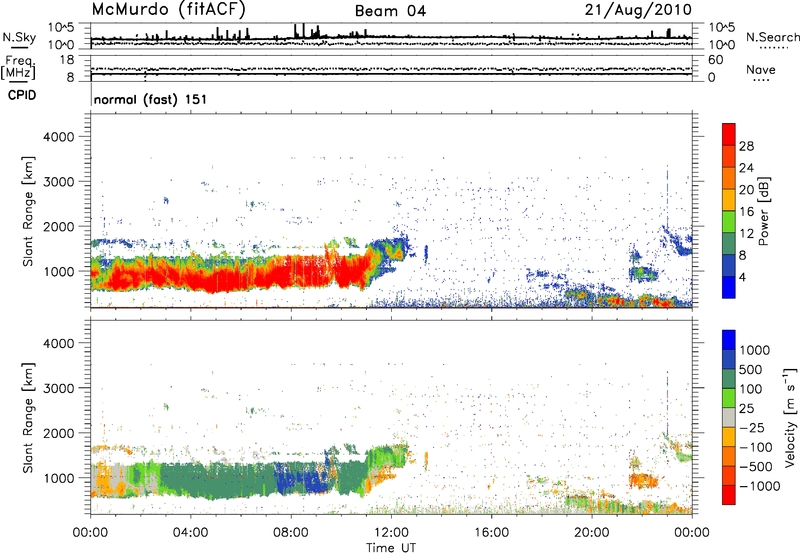Pick the yellow Power segment between 16 and 20
Viewport: 800px width, 554px height.
pos(729,200)
